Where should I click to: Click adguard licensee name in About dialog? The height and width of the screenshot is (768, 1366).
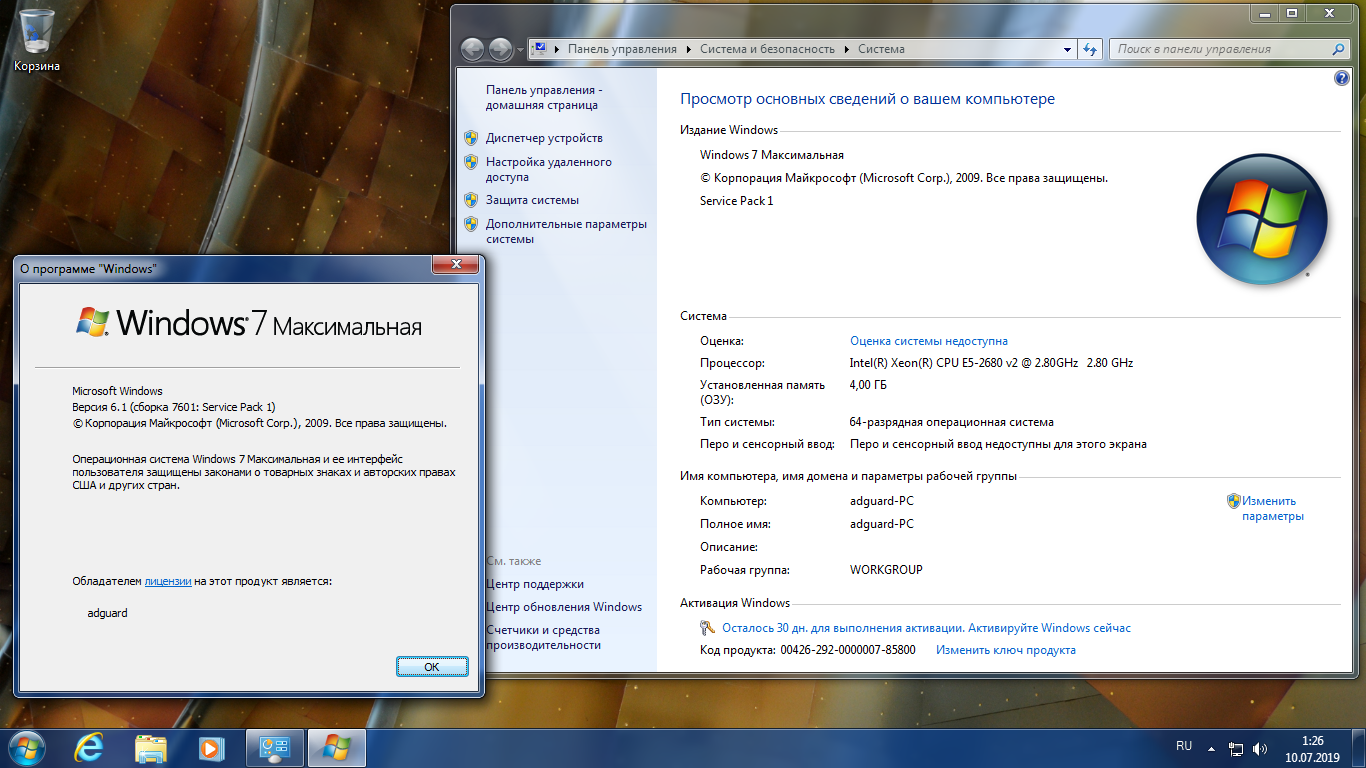point(108,613)
